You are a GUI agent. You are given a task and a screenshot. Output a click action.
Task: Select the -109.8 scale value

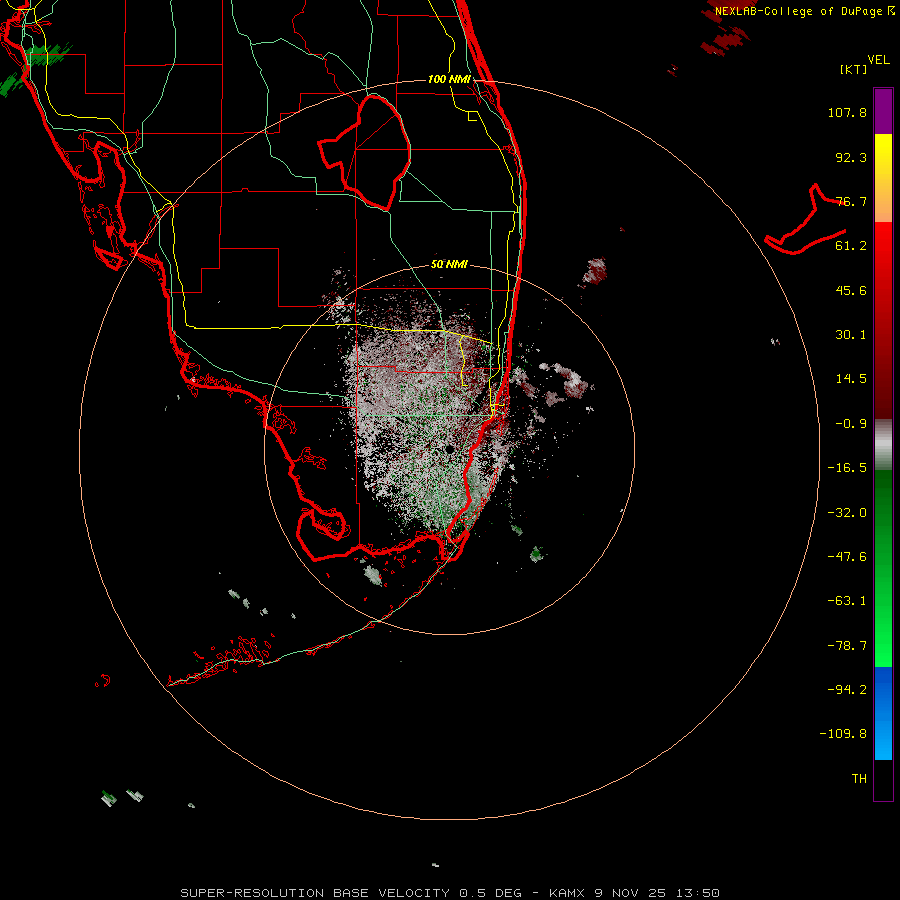point(843,734)
